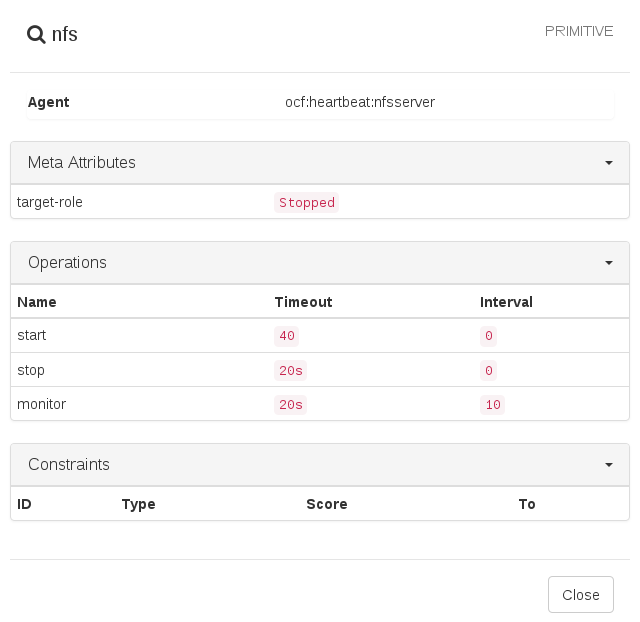
Task: Click the Timeout column header
Action: coord(303,302)
